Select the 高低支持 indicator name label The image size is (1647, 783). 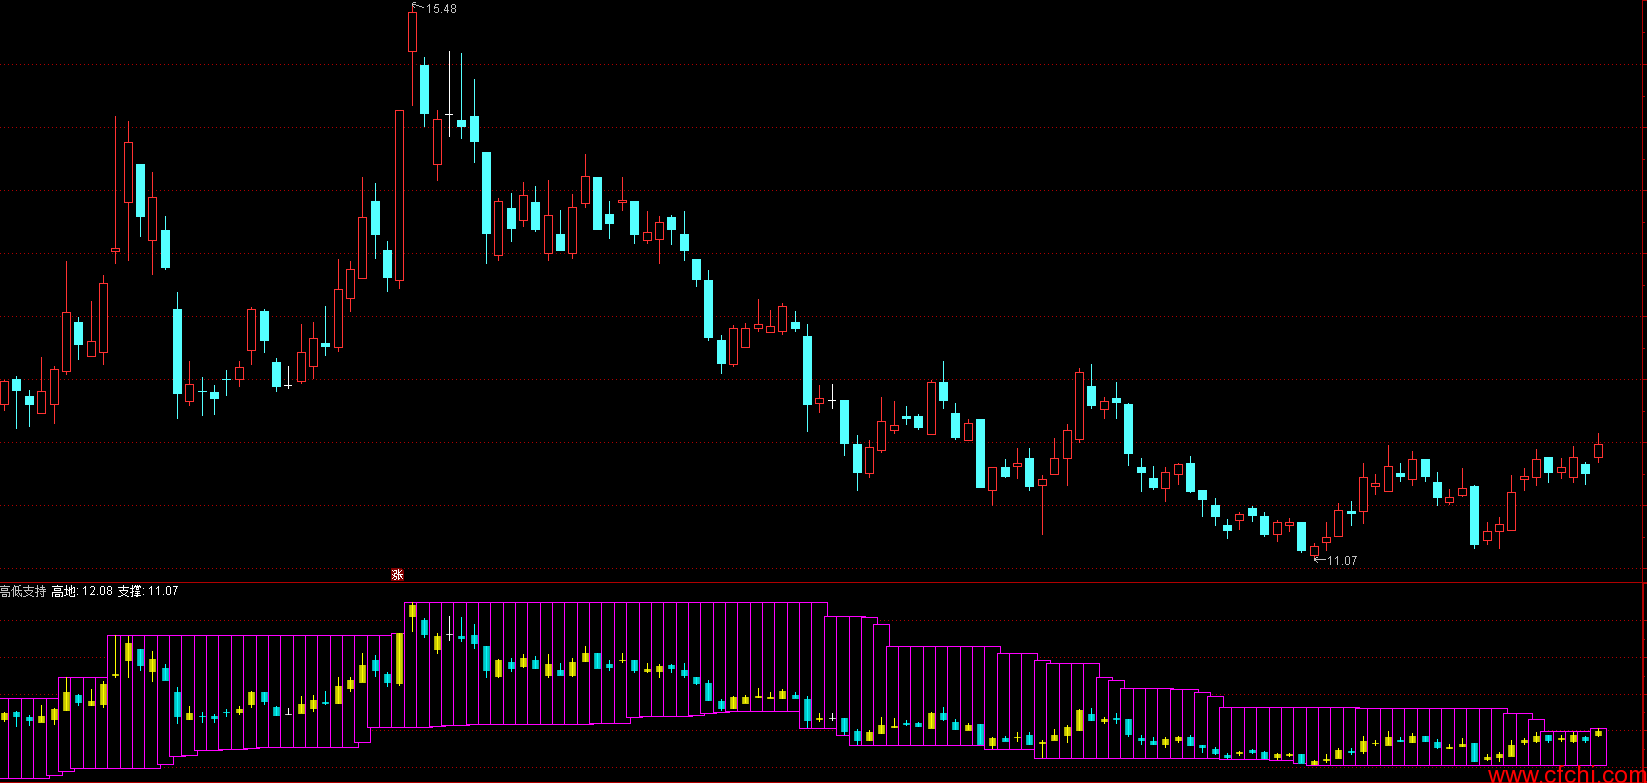23,591
